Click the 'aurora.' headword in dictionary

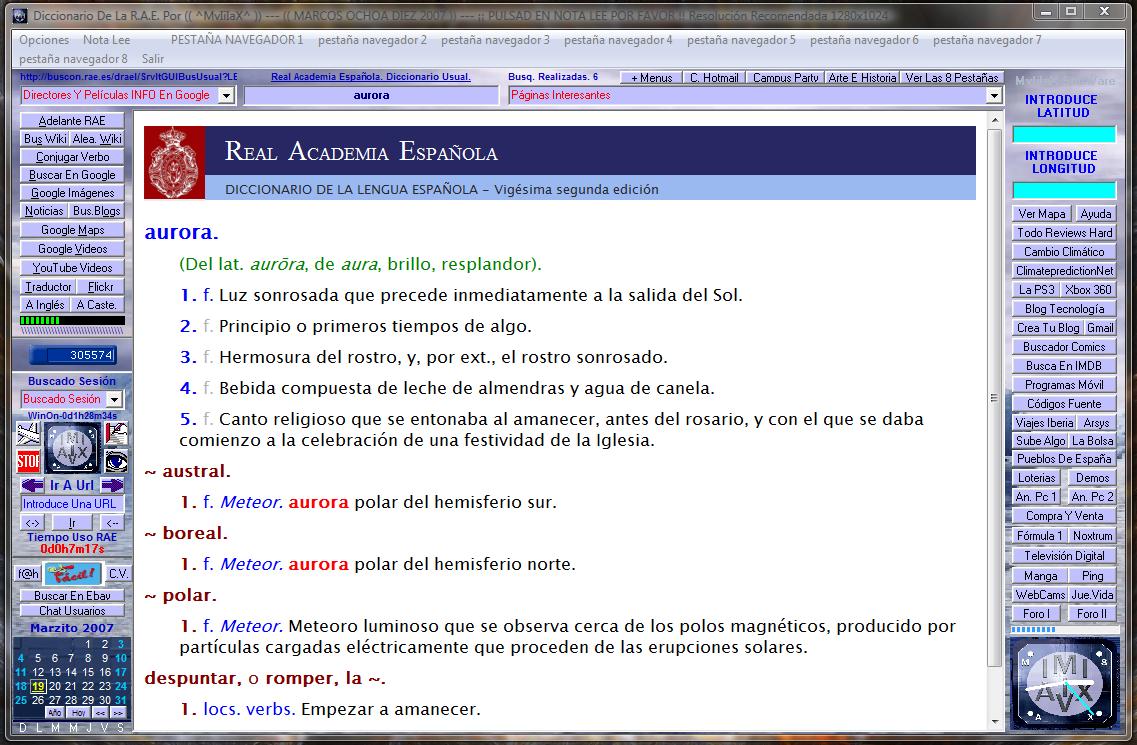[x=181, y=232]
